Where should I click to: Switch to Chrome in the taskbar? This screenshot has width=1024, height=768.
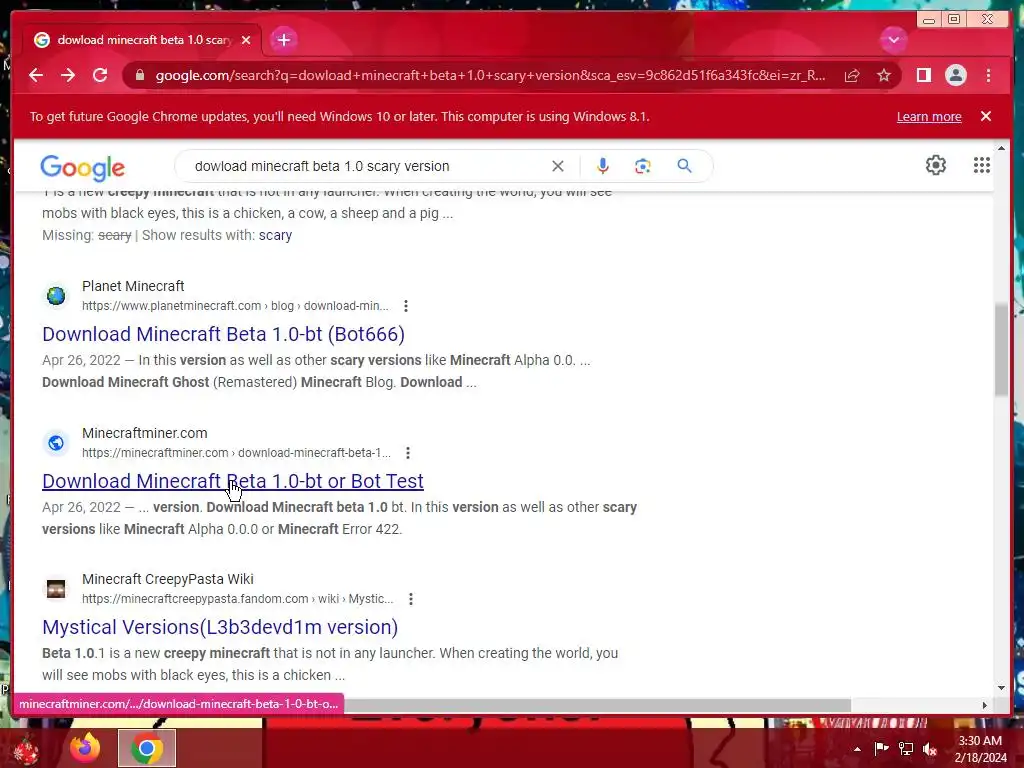147,748
